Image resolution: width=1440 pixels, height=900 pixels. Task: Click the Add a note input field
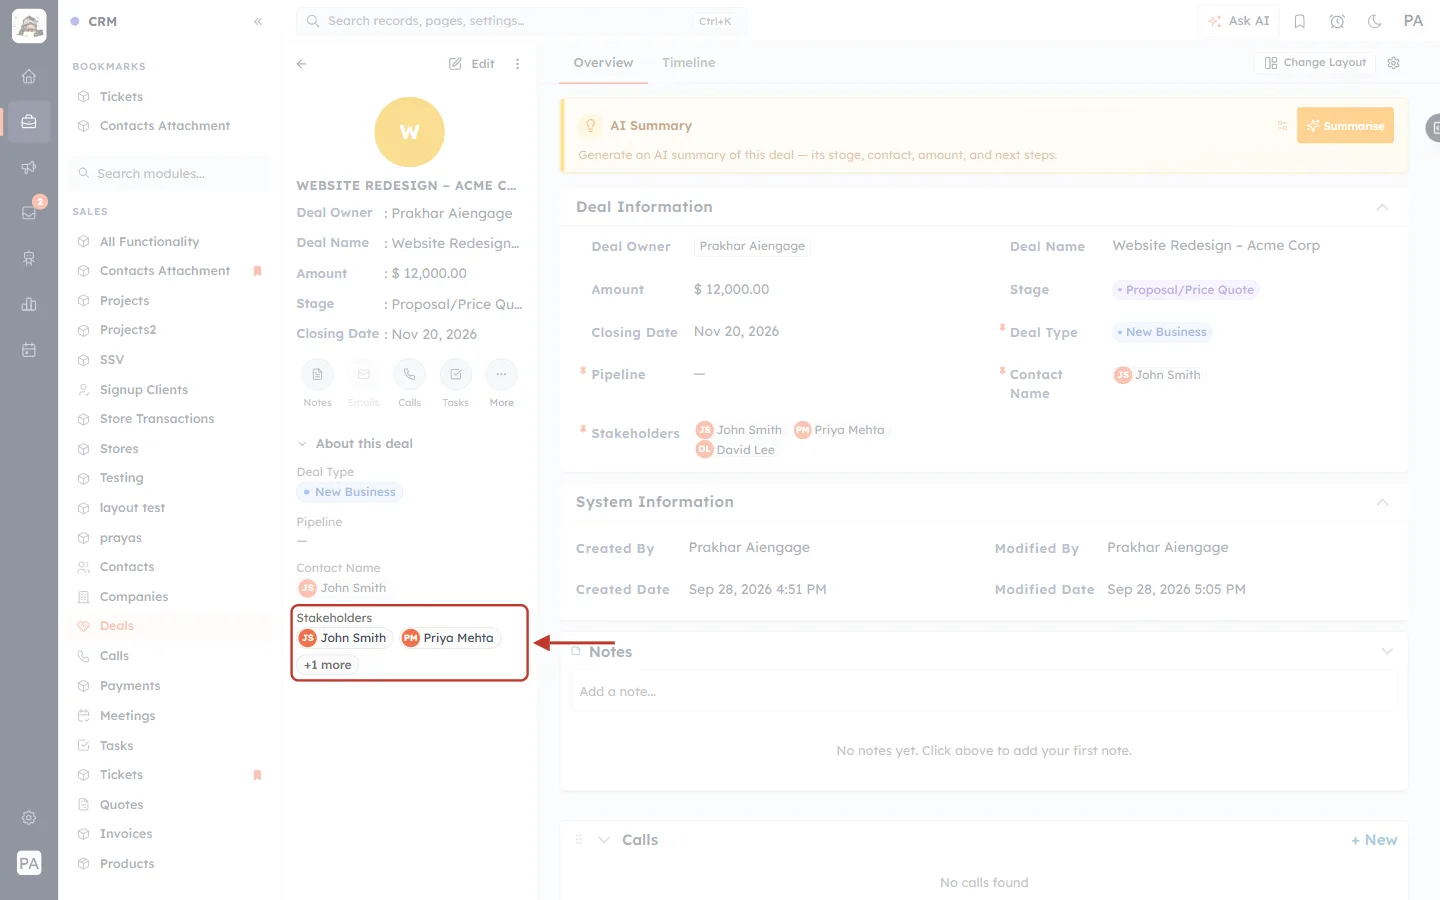pos(984,691)
